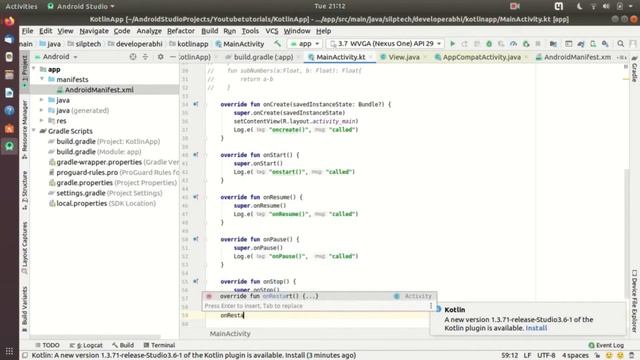Click Sync Project with Gradle Files icon
This screenshot has height=360, width=640.
[x=580, y=44]
